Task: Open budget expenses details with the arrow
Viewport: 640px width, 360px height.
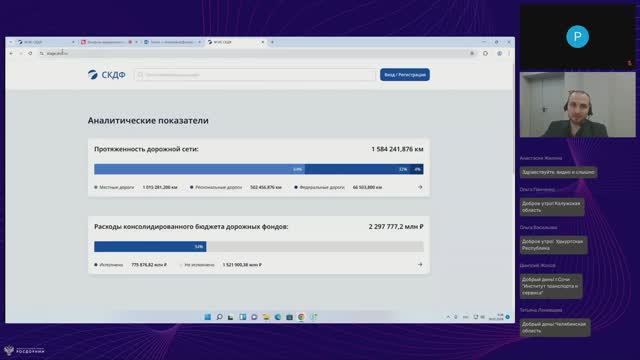Action: point(420,264)
